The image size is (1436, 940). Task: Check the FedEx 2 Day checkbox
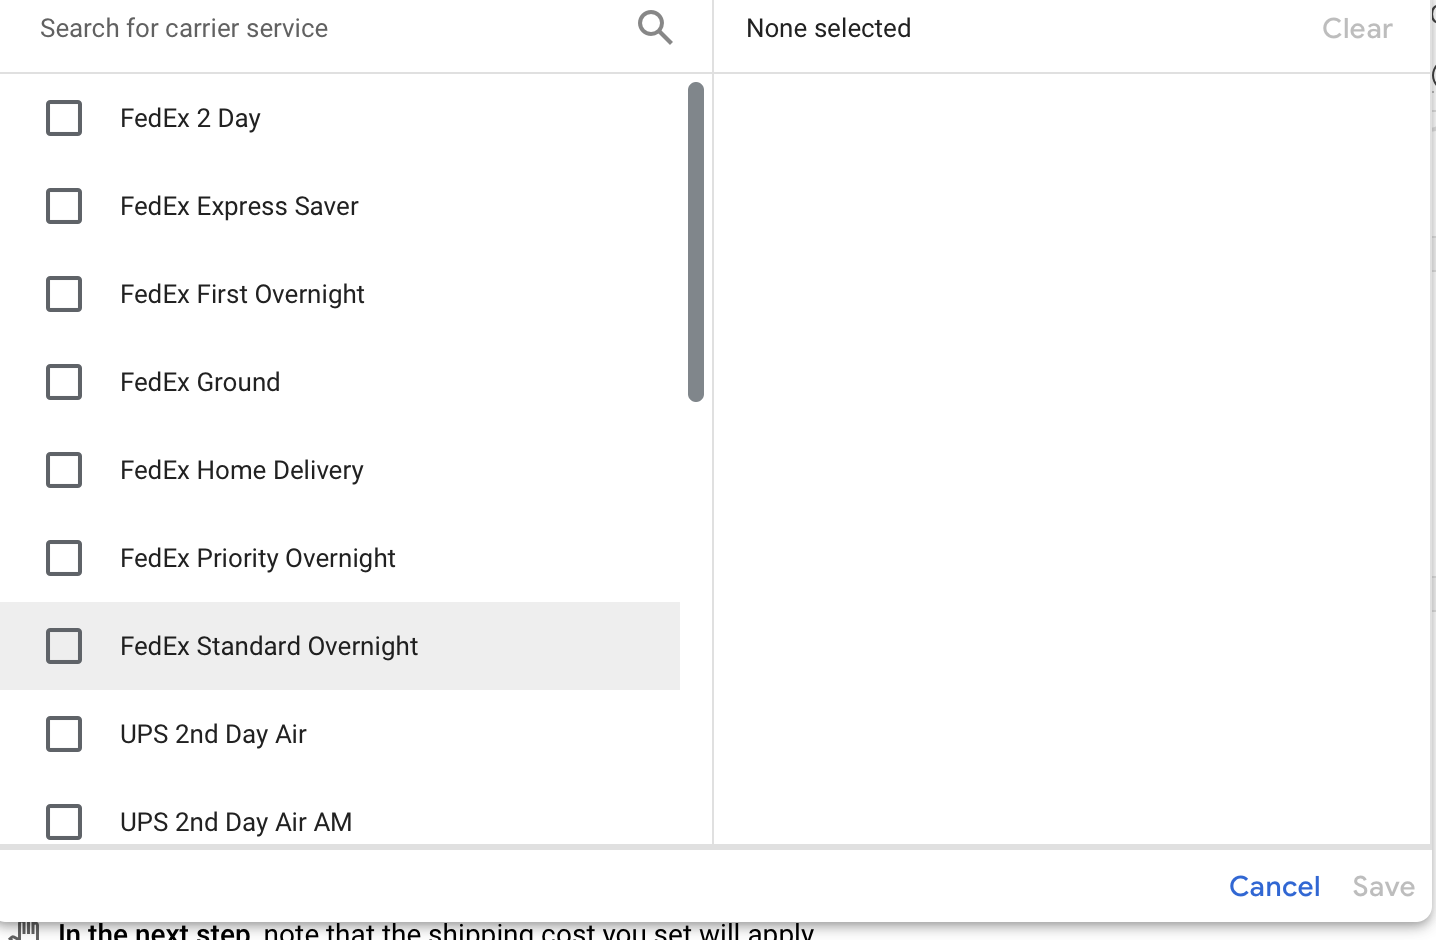64,118
